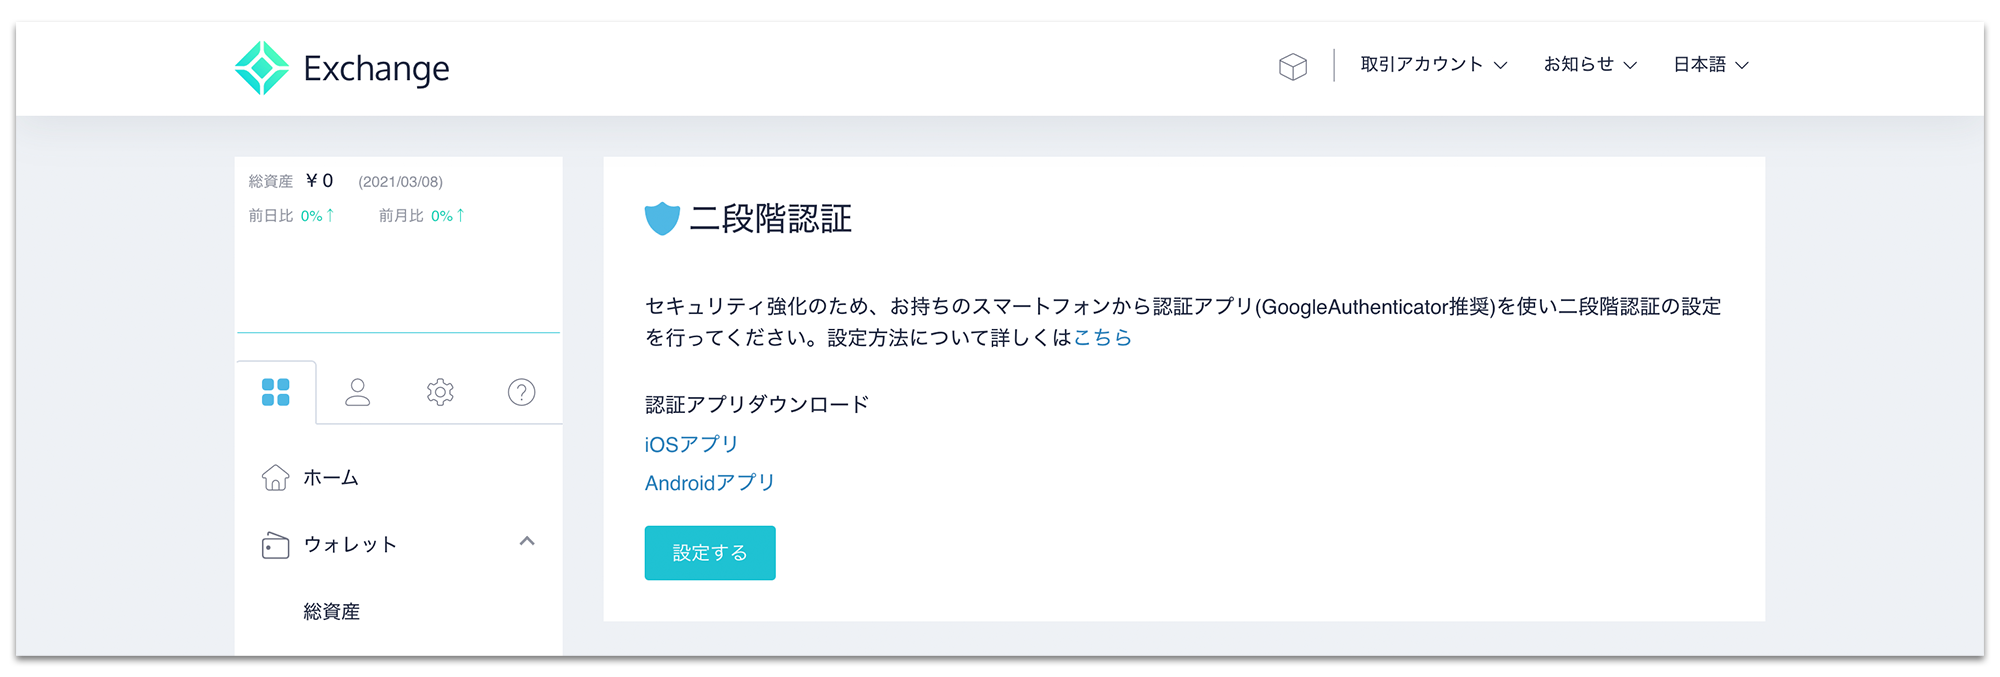Image resolution: width=2000 pixels, height=677 pixels.
Task: Select 総資産 under ウォレット
Action: tap(332, 611)
